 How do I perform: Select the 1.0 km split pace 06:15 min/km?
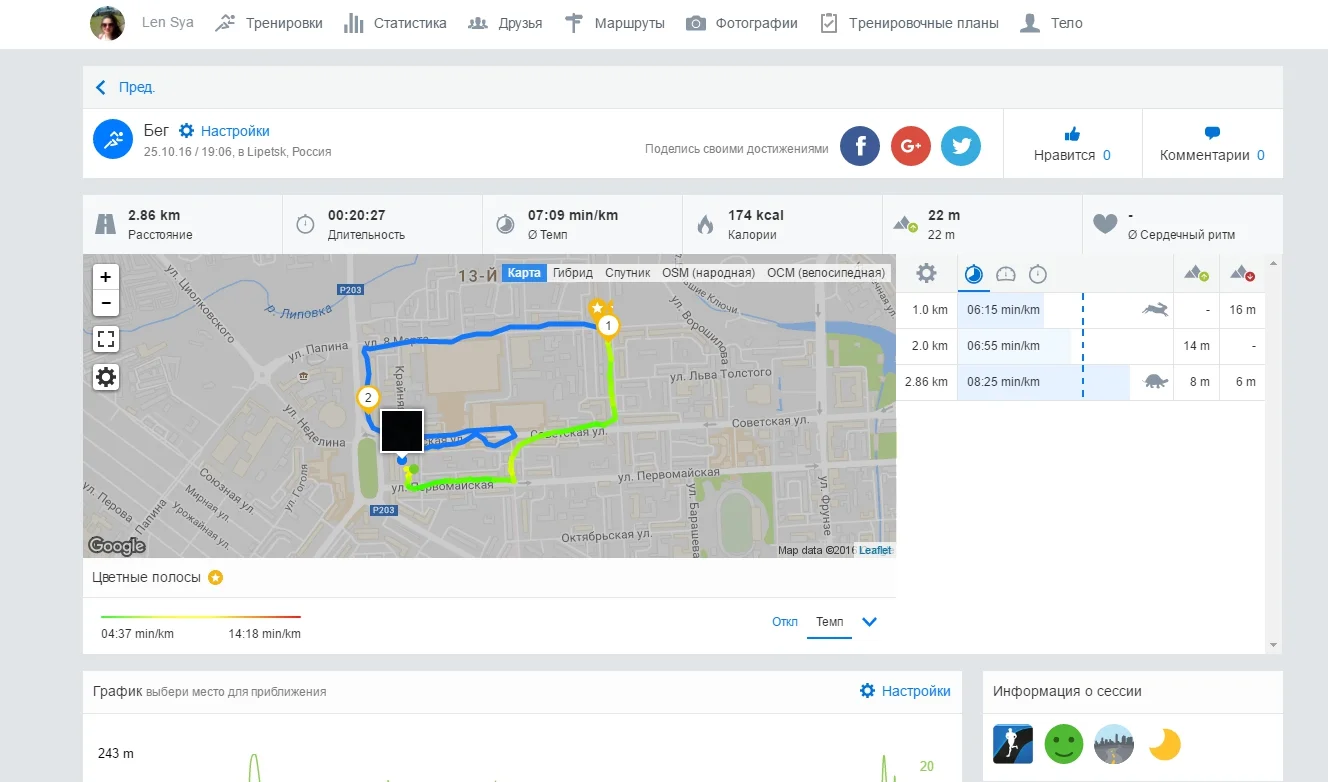[x=1003, y=310]
